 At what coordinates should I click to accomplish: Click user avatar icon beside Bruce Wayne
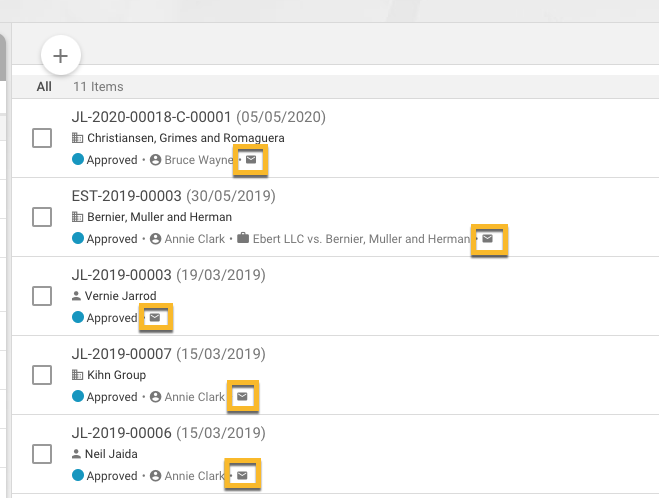(156, 160)
